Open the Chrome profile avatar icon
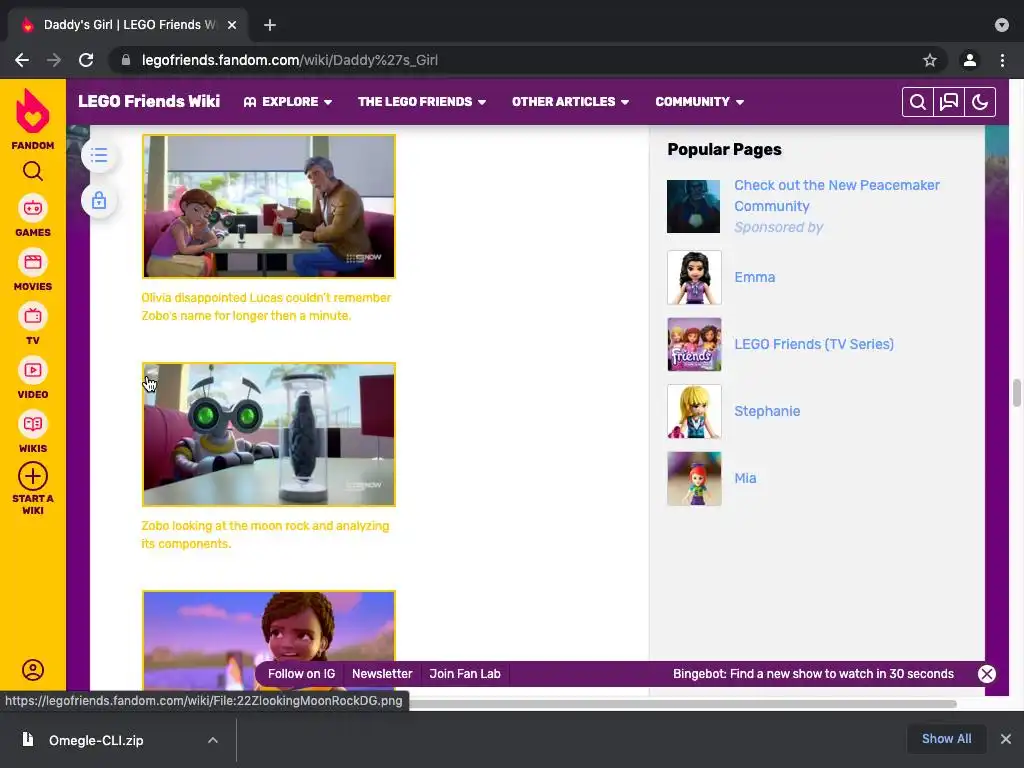Screen dimensions: 1024x768 click(970, 60)
